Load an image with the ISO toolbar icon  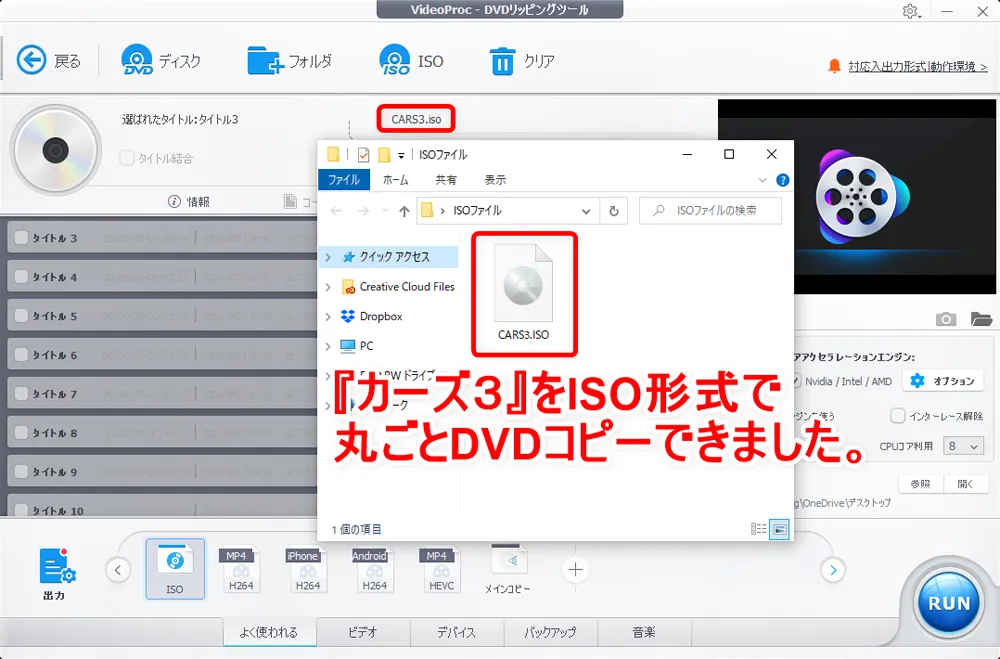click(x=394, y=60)
